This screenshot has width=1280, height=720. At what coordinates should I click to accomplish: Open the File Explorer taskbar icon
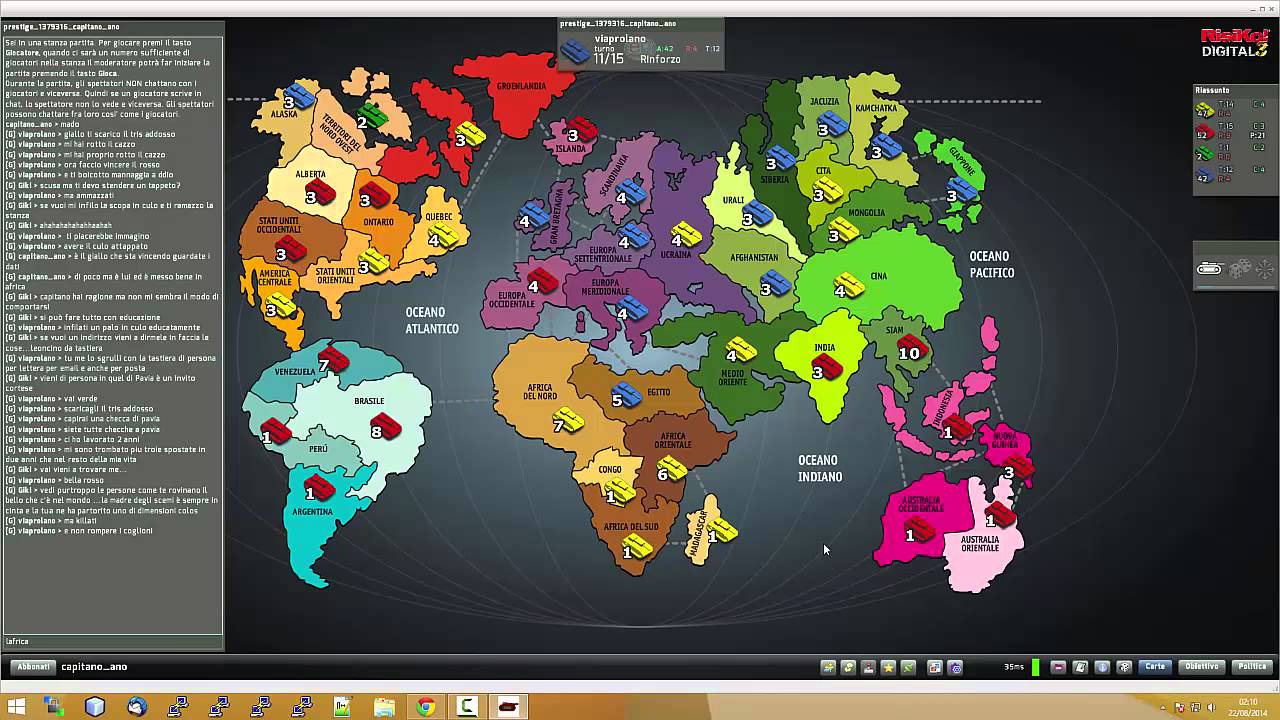384,707
